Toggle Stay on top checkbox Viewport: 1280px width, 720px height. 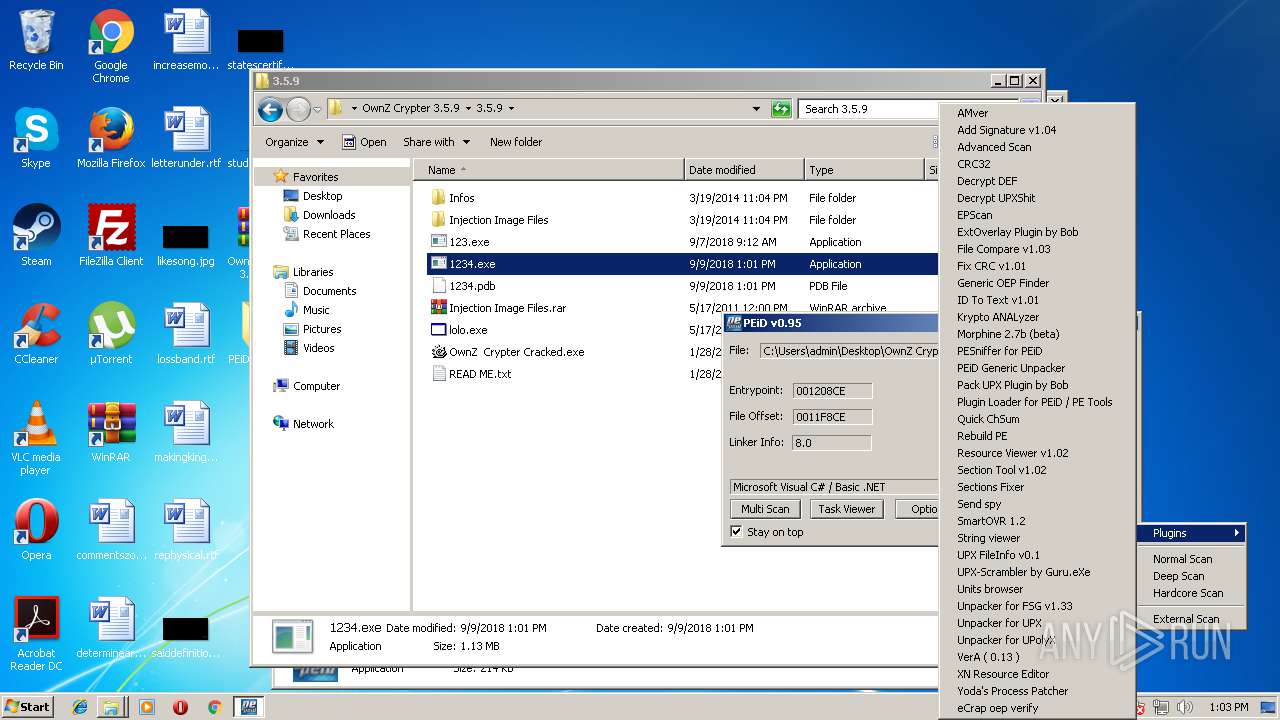click(x=737, y=532)
